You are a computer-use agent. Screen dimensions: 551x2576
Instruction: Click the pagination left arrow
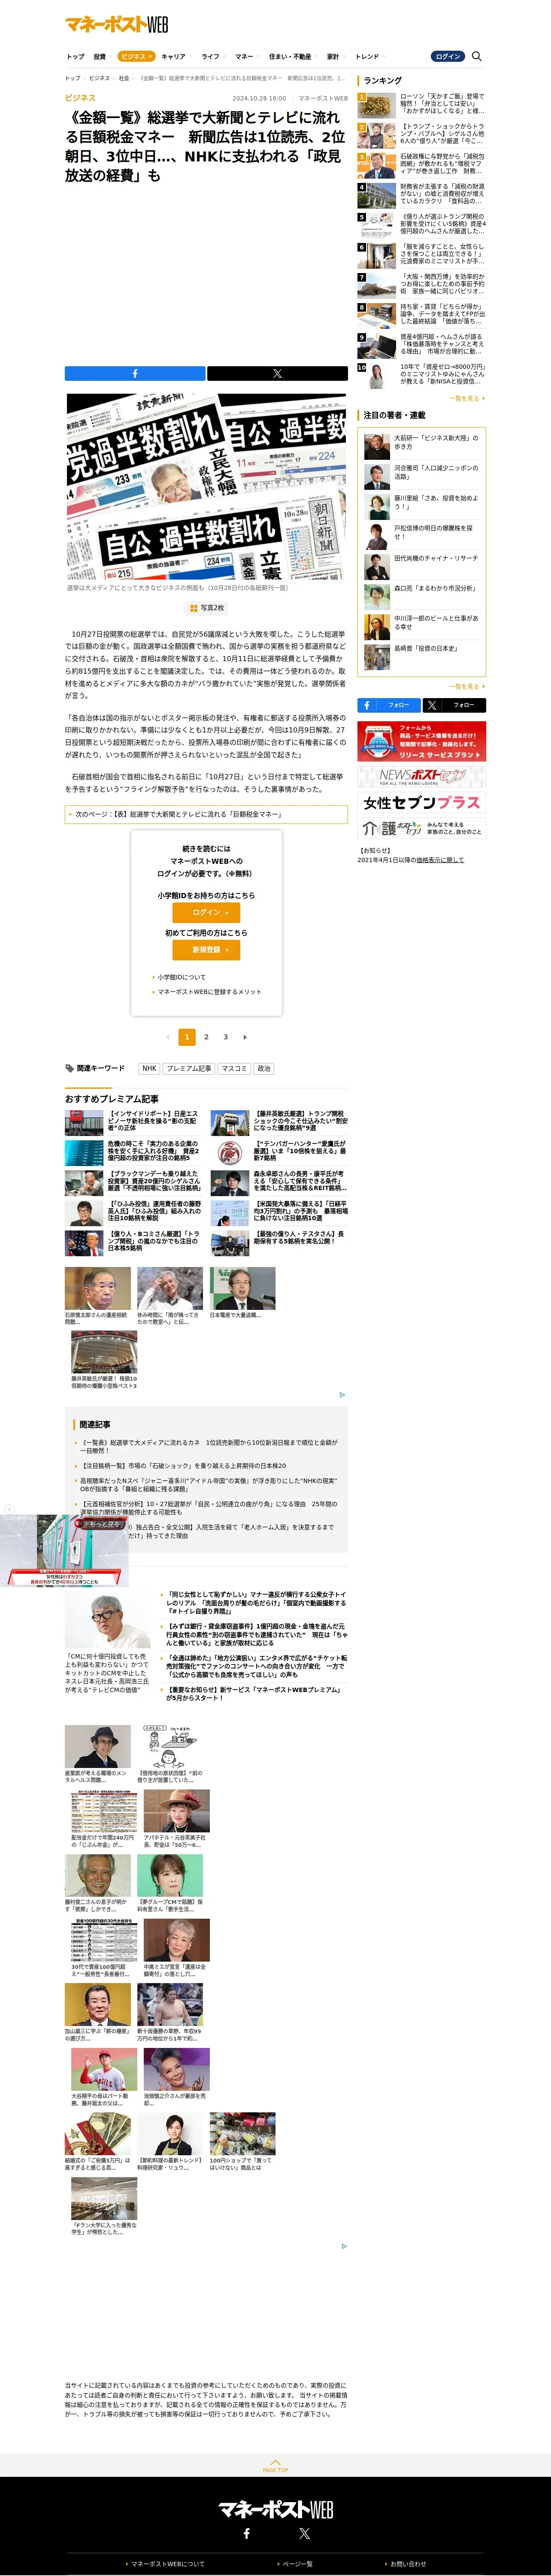[167, 1036]
